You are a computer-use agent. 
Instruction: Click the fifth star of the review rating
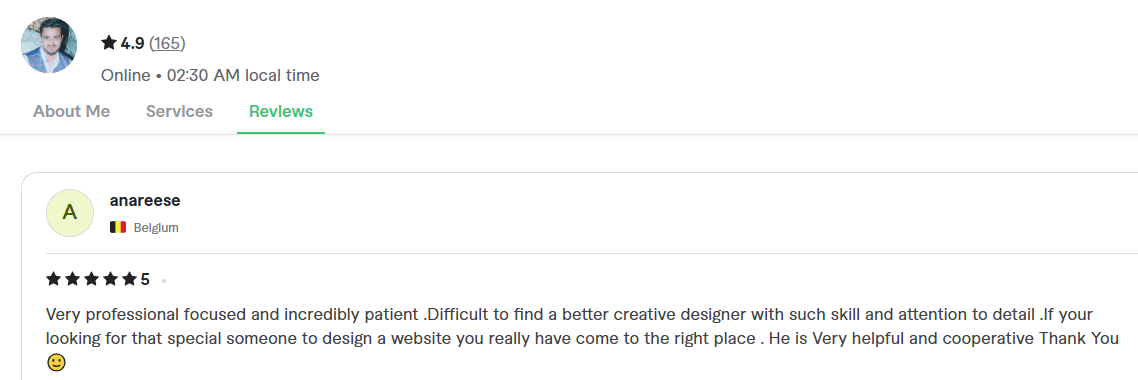pos(129,279)
